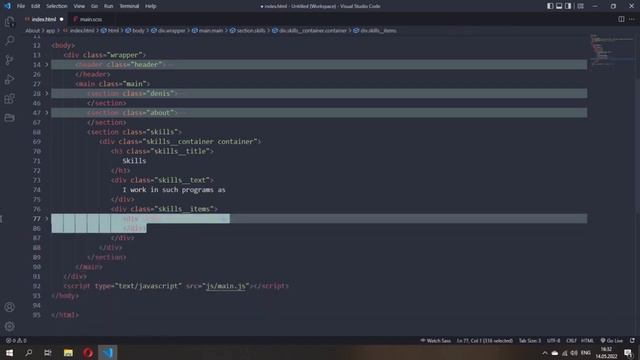Click the Visual Studio Code taskbar icon

tap(107, 353)
